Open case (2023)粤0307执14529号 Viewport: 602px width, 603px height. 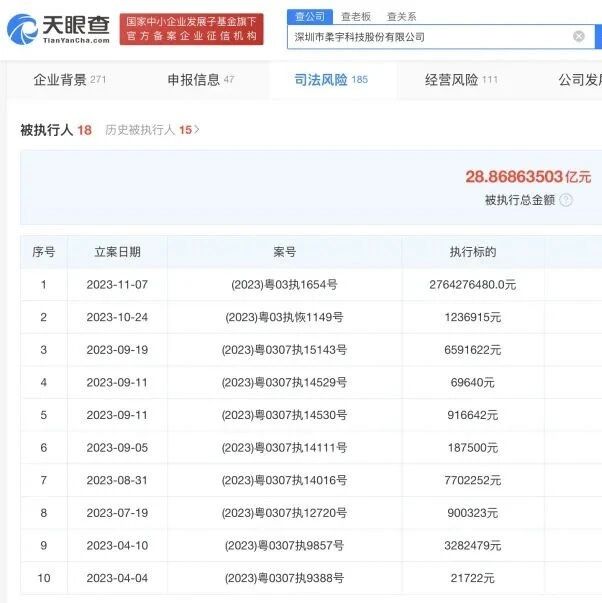(x=284, y=382)
